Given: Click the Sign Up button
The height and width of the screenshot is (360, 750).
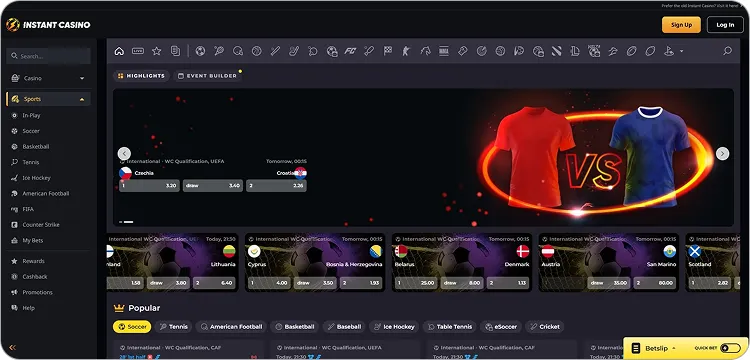Looking at the screenshot, I should click(x=681, y=25).
